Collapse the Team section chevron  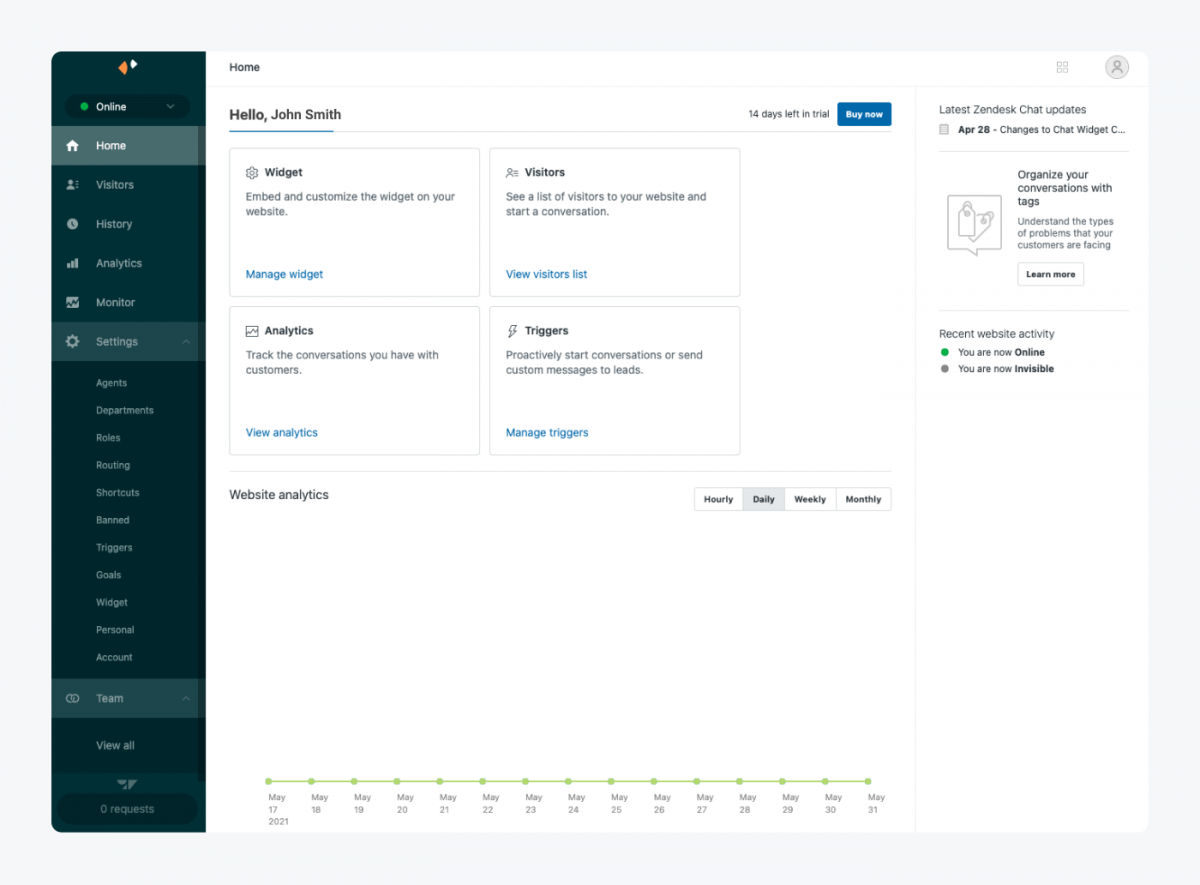(x=186, y=699)
